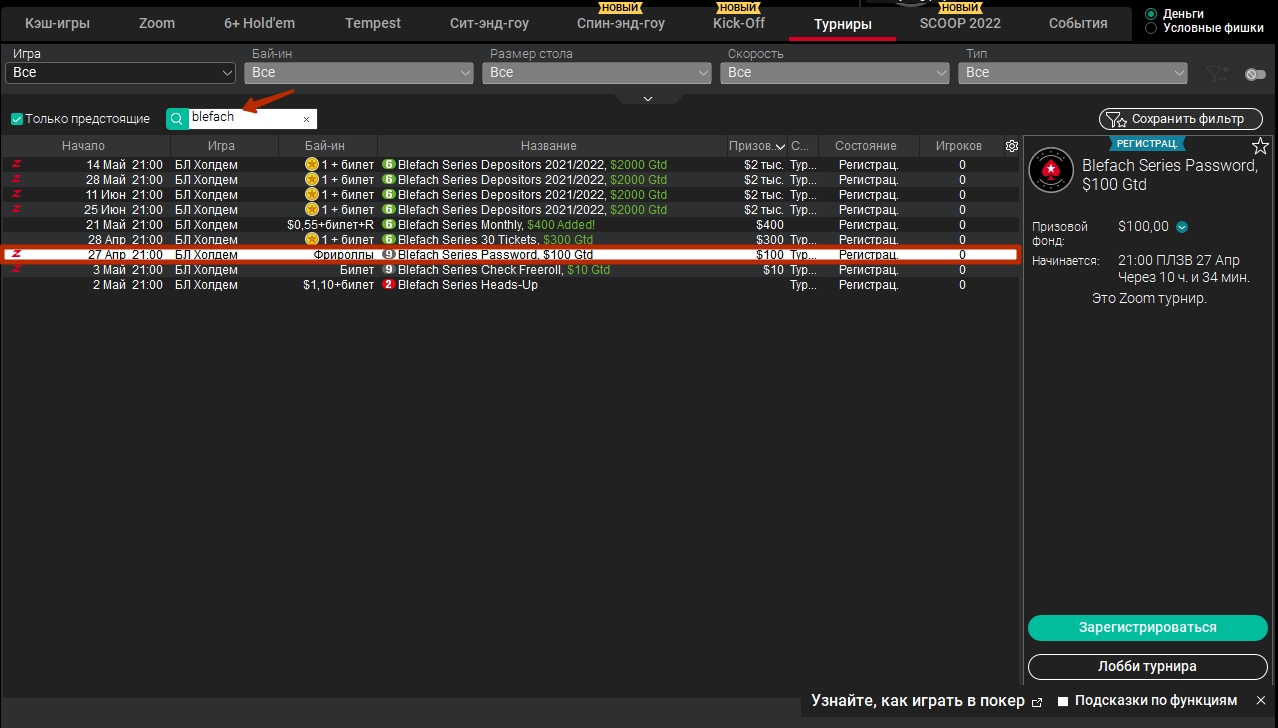The width and height of the screenshot is (1278, 728).
Task: Open table column settings gear
Action: coord(1012,146)
